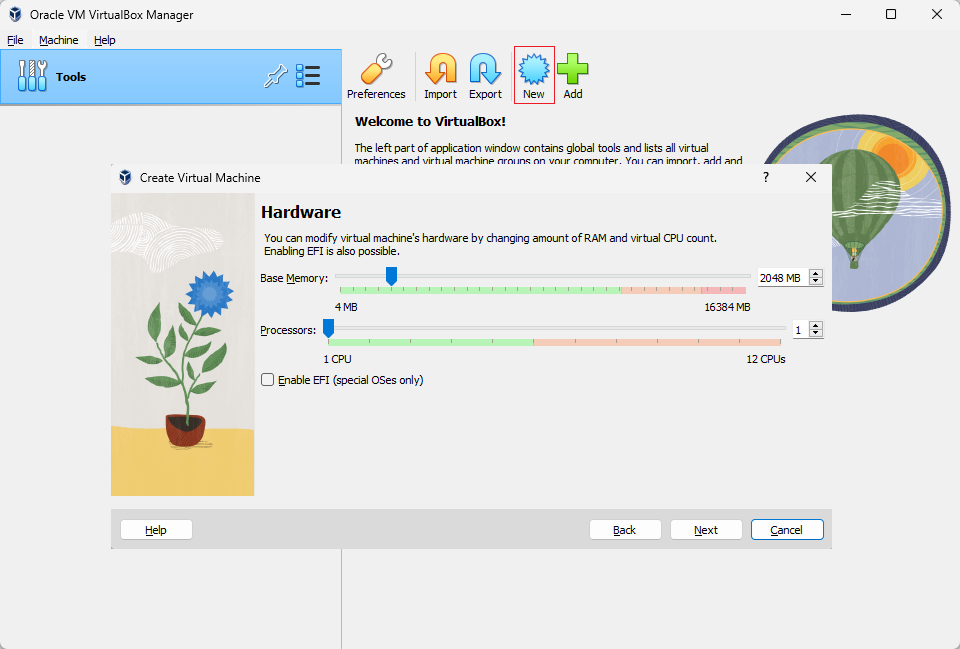This screenshot has height=649, width=960.
Task: Click the Base Memory slider handle
Action: 391,276
